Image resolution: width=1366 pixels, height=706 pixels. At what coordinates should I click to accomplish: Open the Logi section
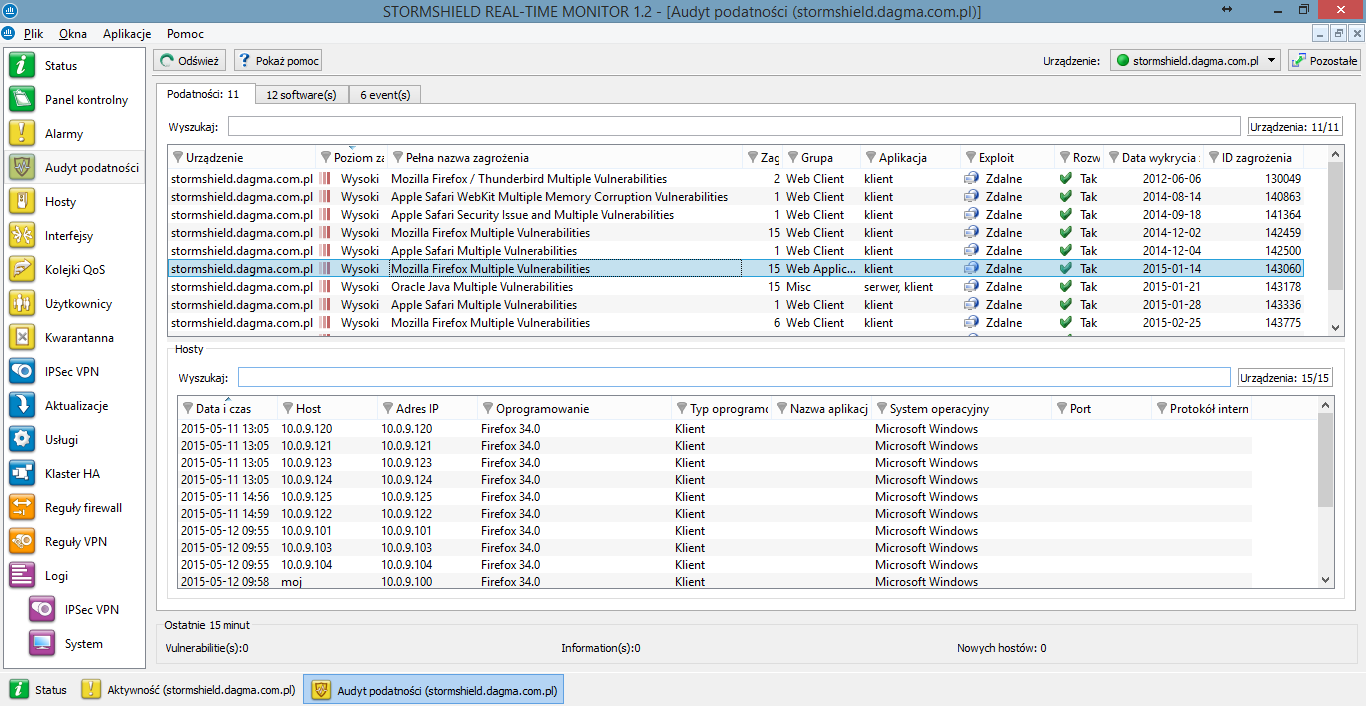[x=75, y=576]
